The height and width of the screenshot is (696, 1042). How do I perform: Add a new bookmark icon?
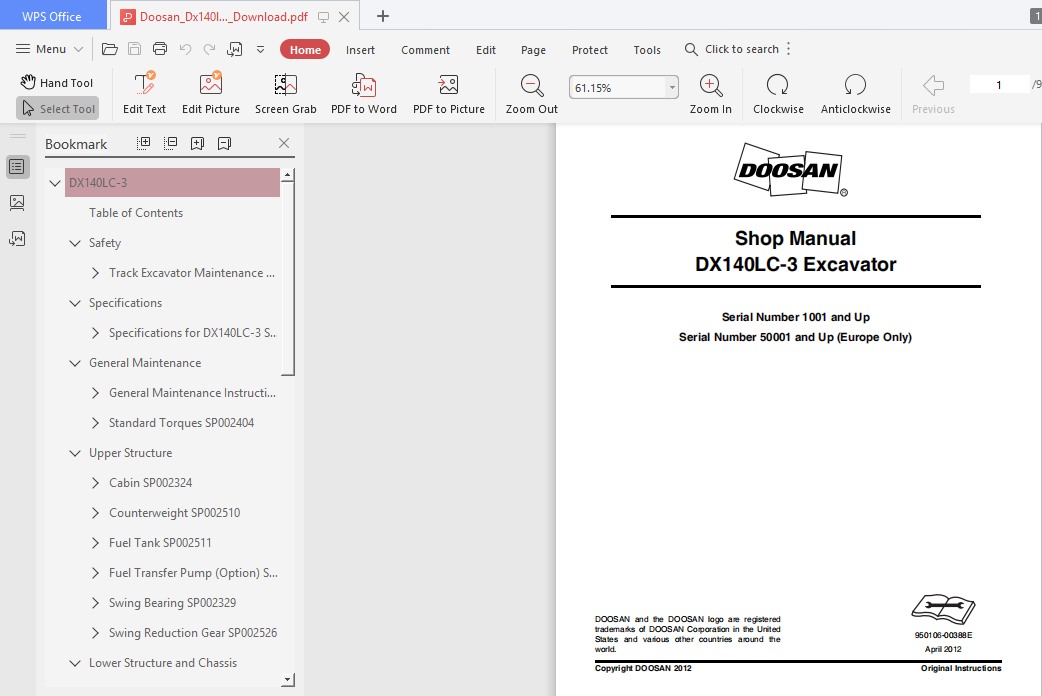click(197, 143)
